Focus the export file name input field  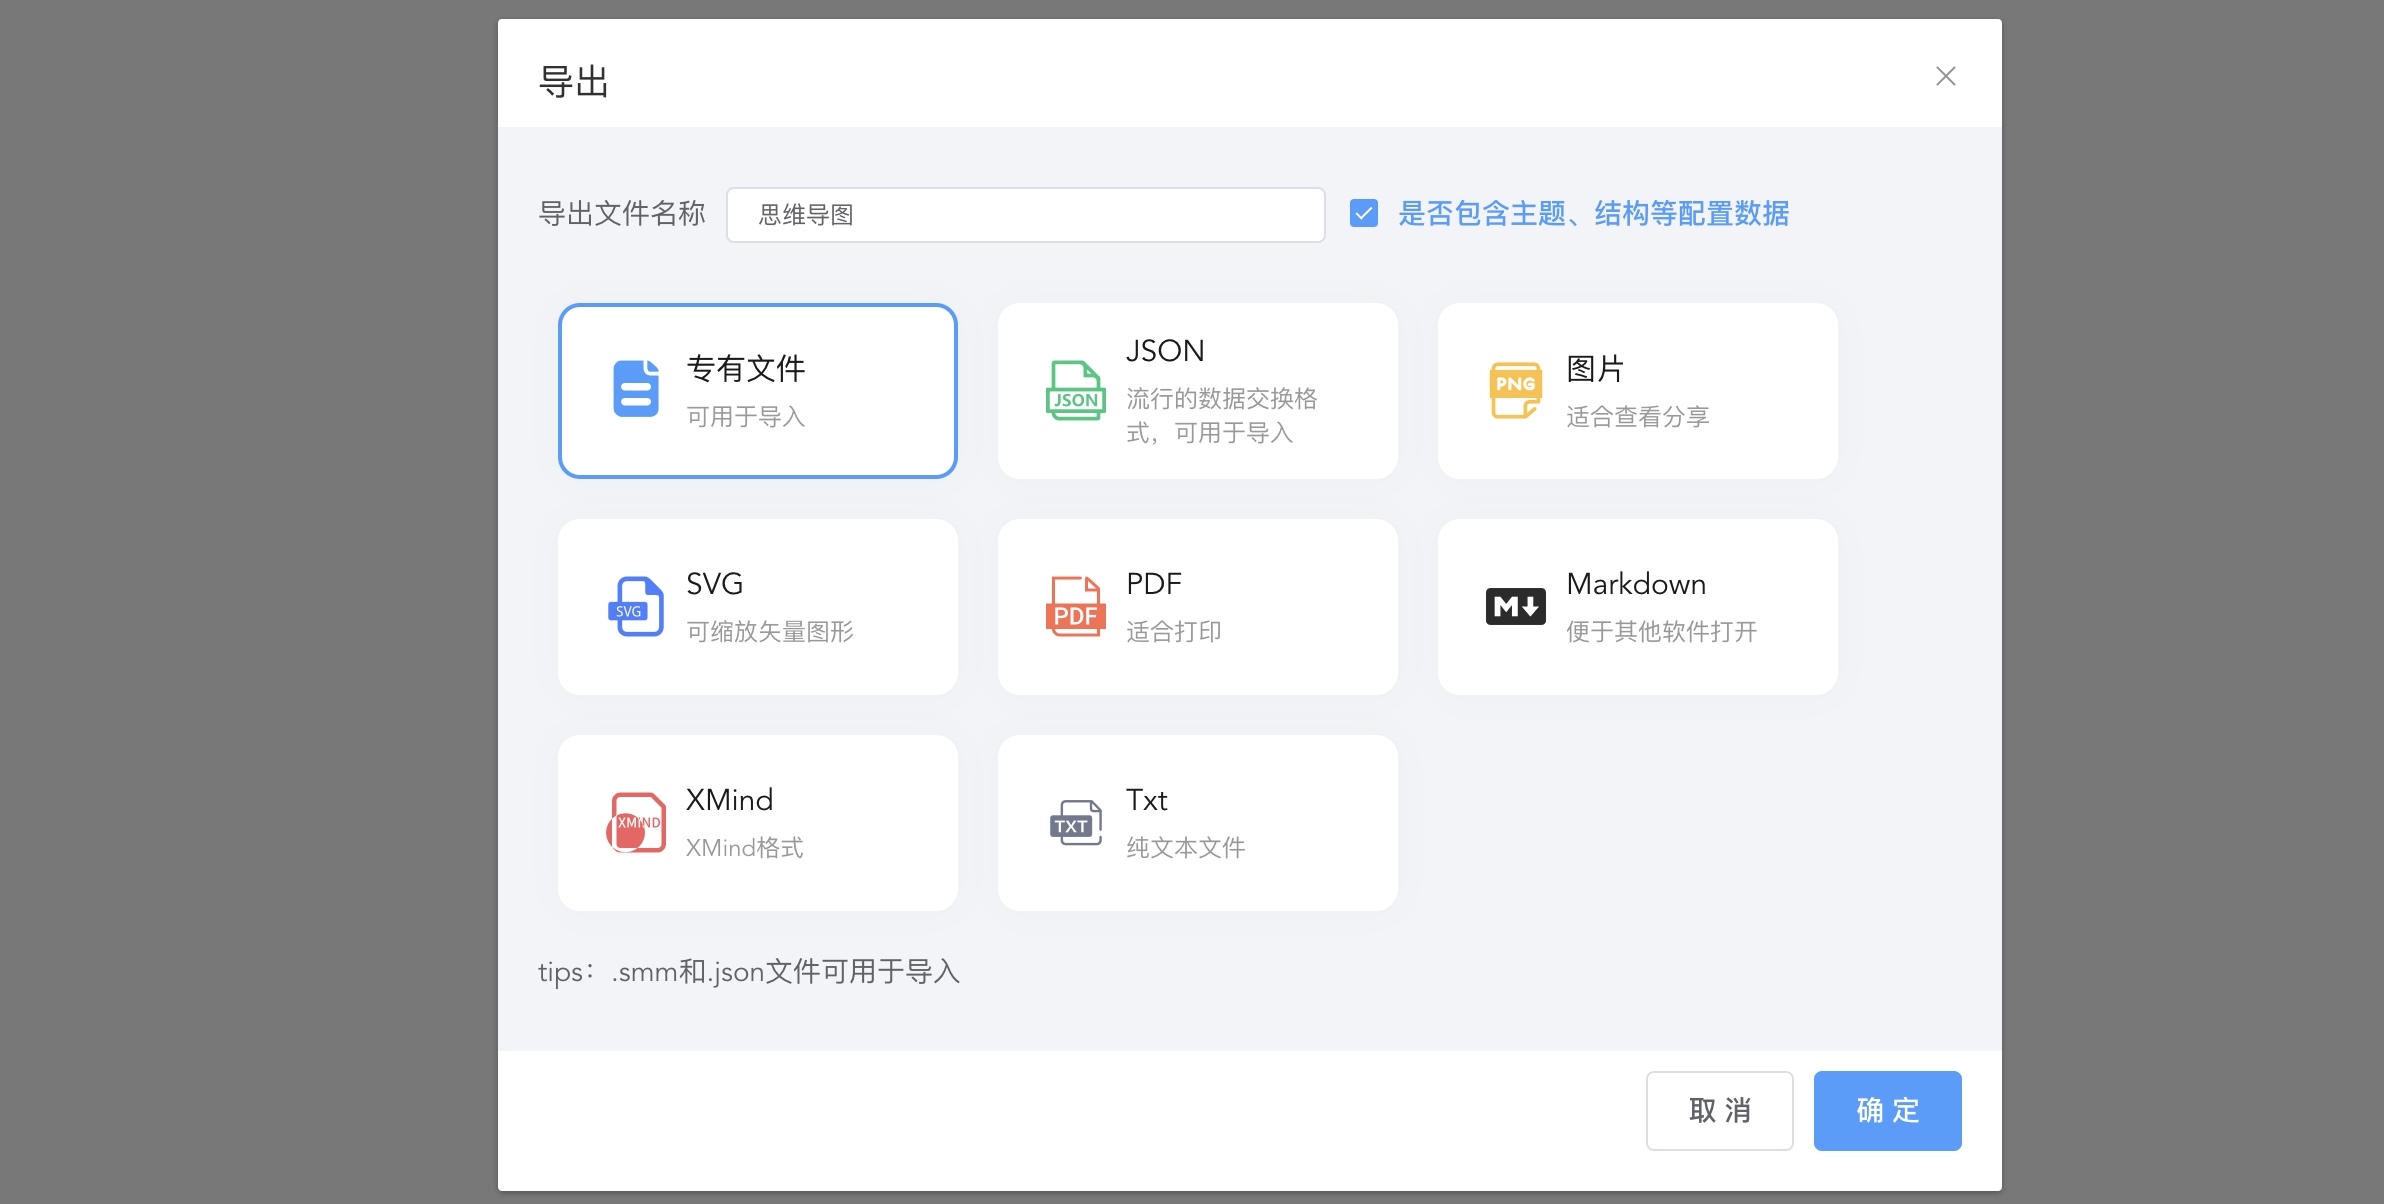coord(1026,215)
